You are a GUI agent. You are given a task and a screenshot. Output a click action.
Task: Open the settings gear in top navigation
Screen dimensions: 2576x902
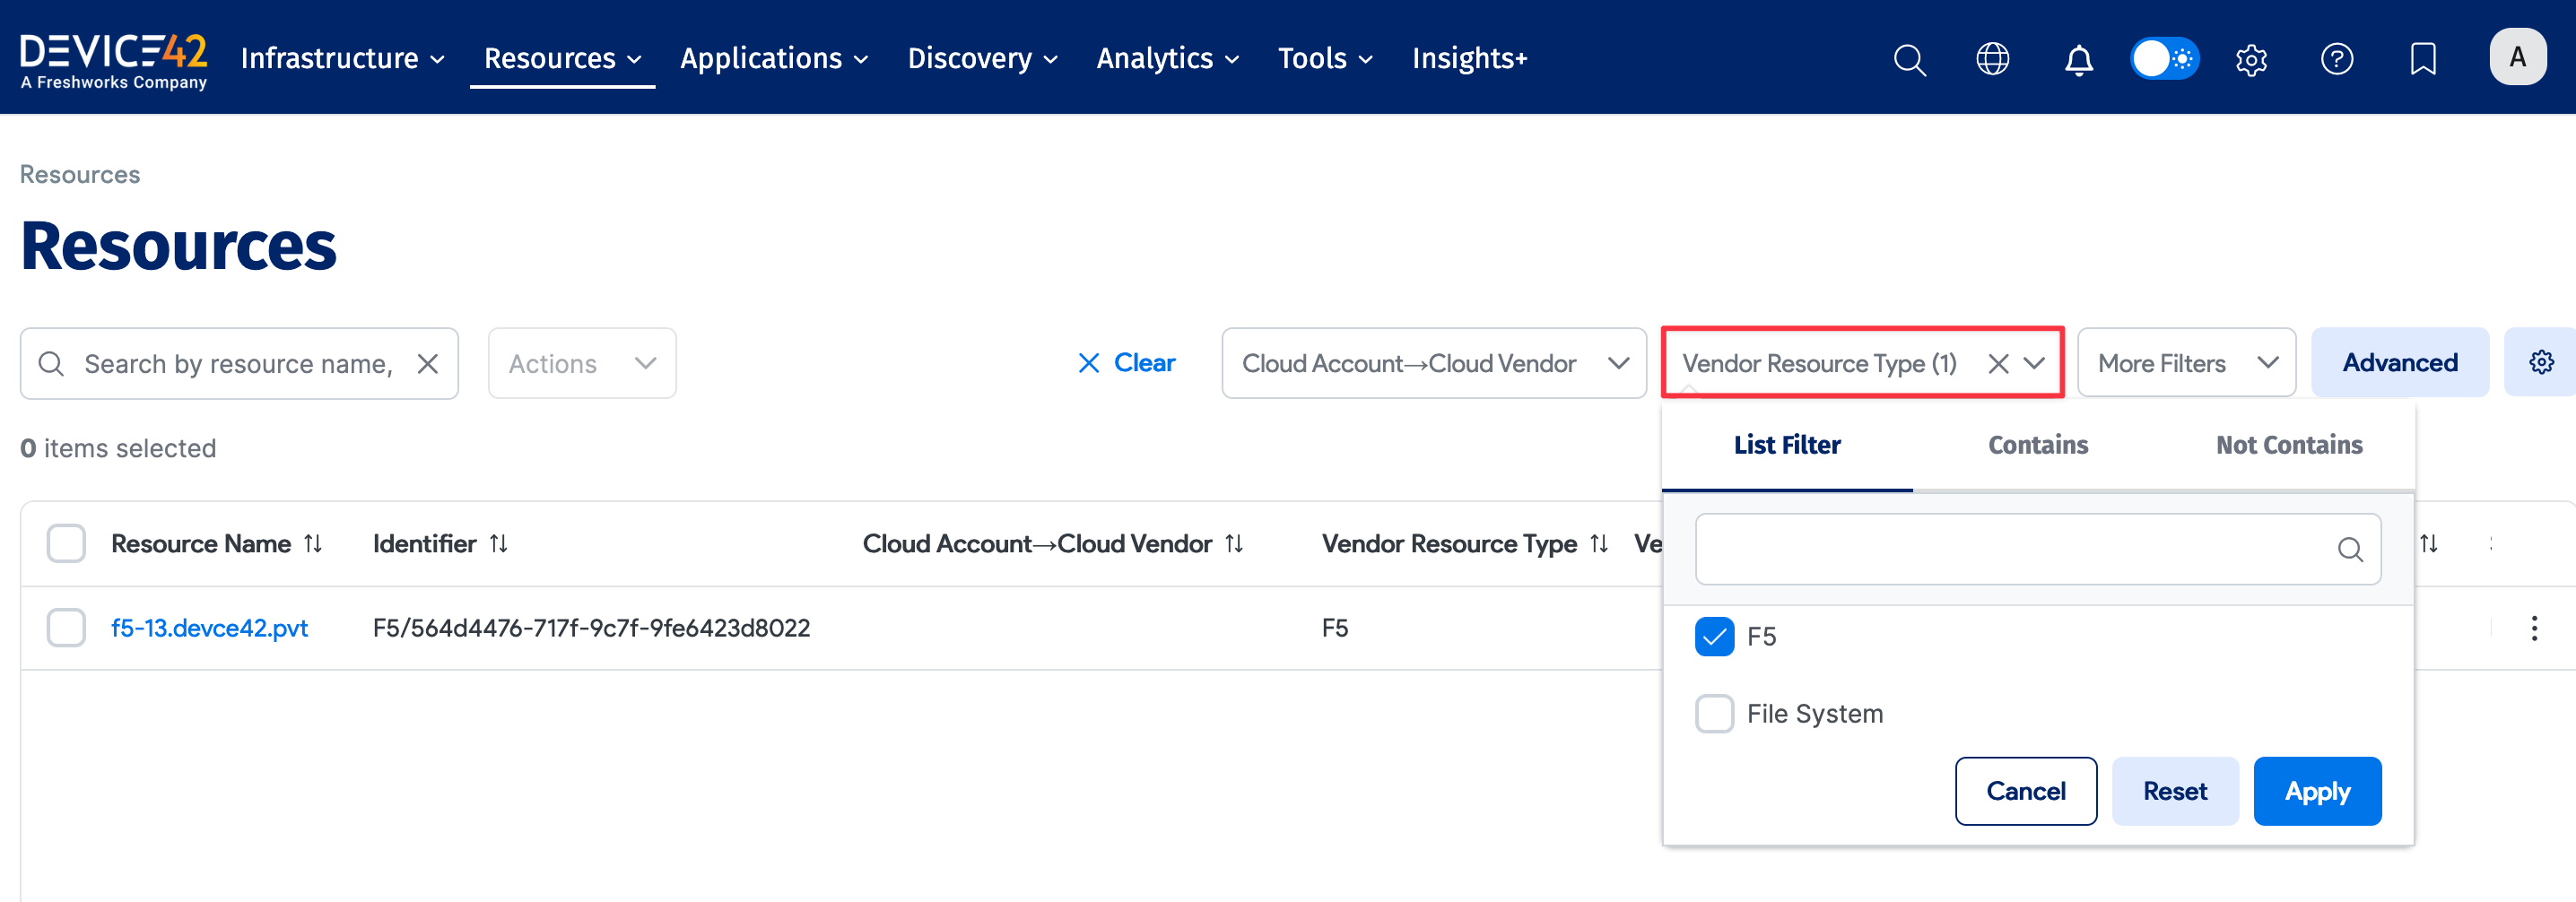[2250, 59]
